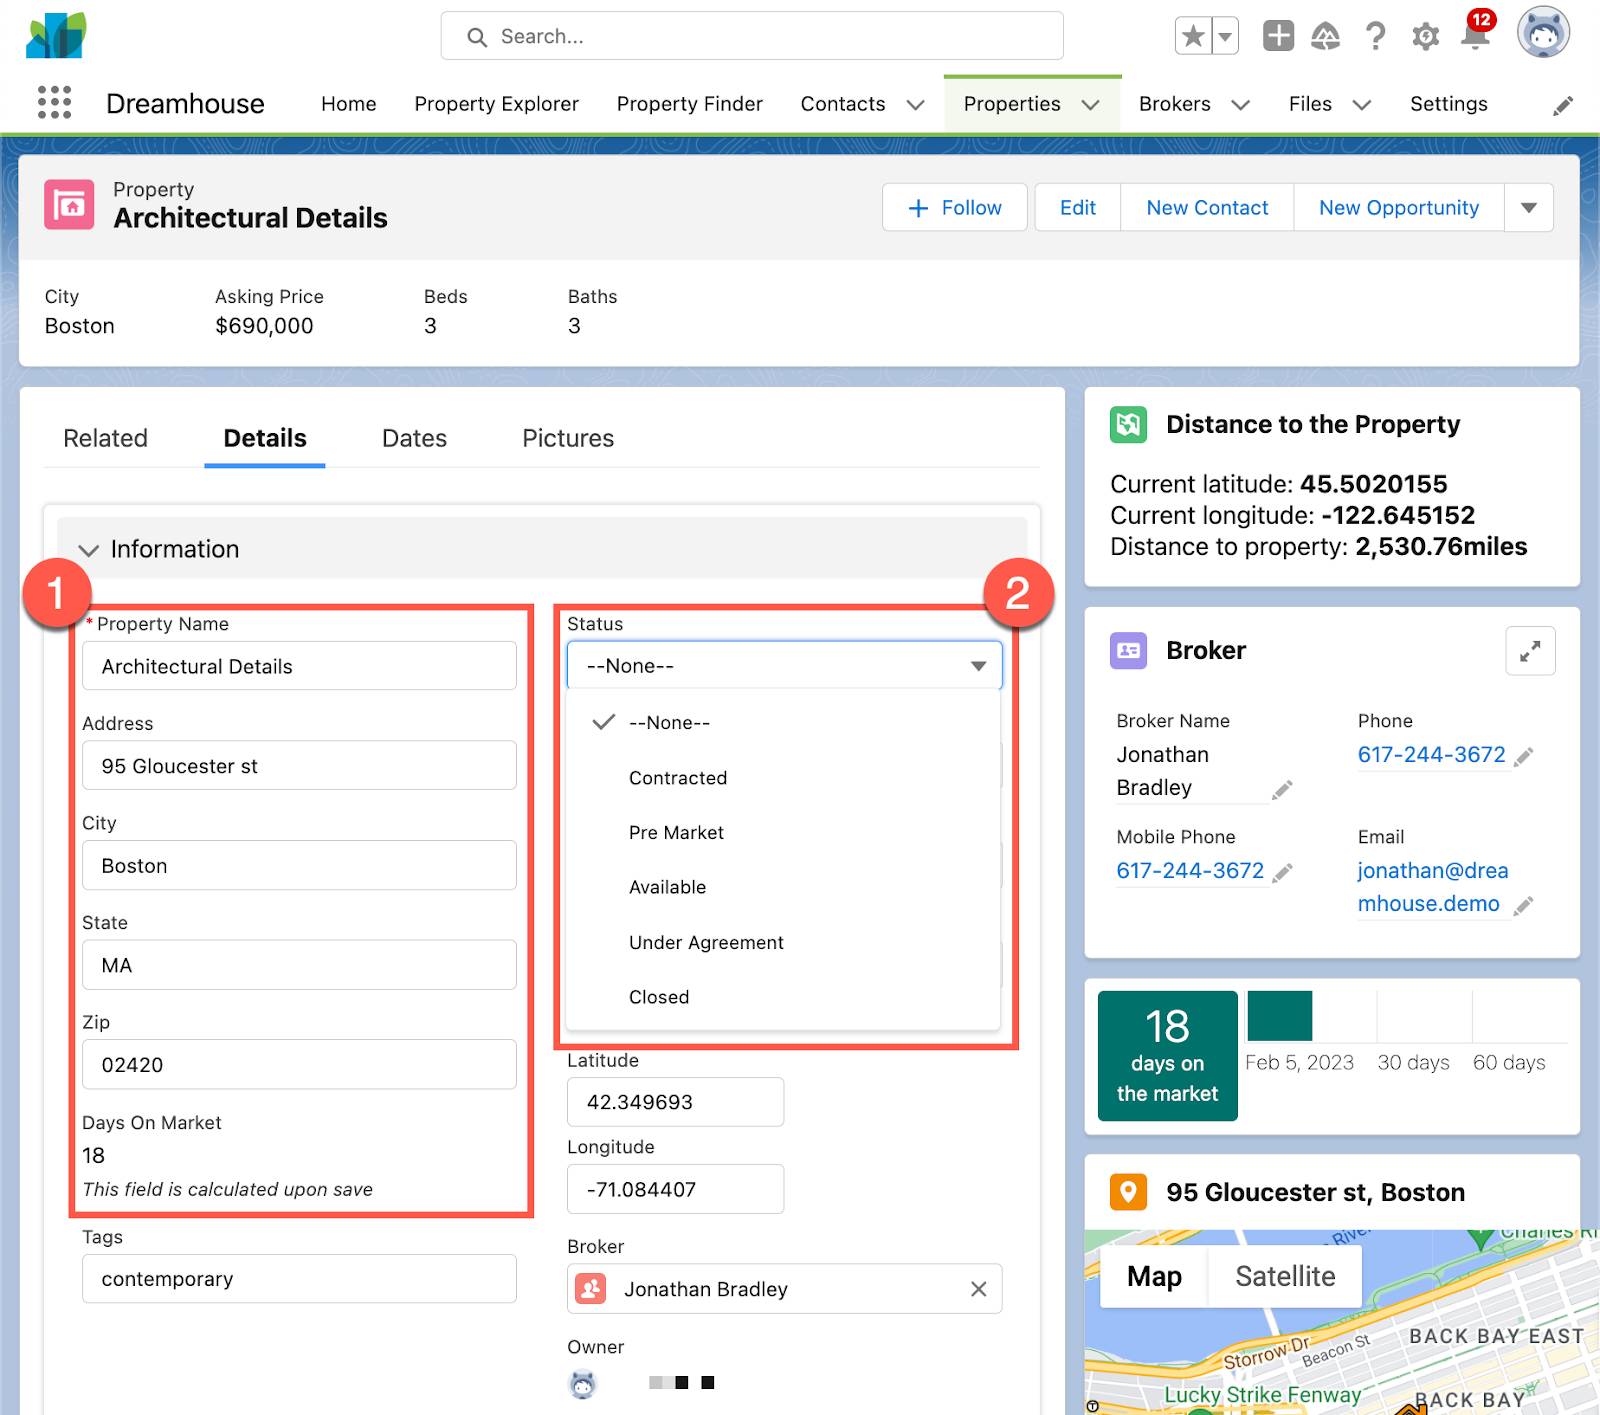Open the Properties tab chevron menu

pos(1091,103)
